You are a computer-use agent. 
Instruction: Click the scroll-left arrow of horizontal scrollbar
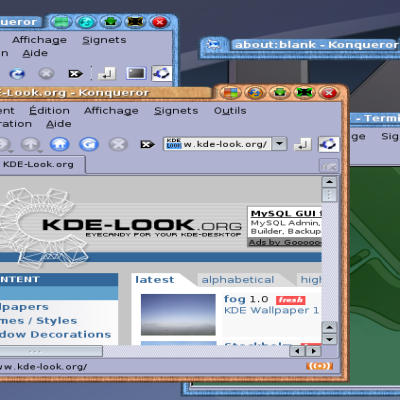click(297, 351)
